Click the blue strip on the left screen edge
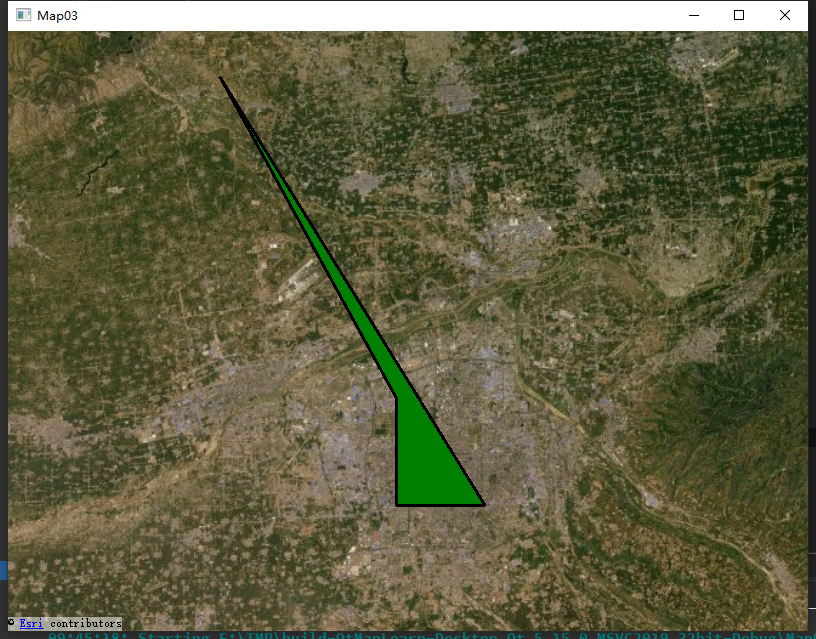Image resolution: width=816 pixels, height=639 pixels. coord(3,570)
